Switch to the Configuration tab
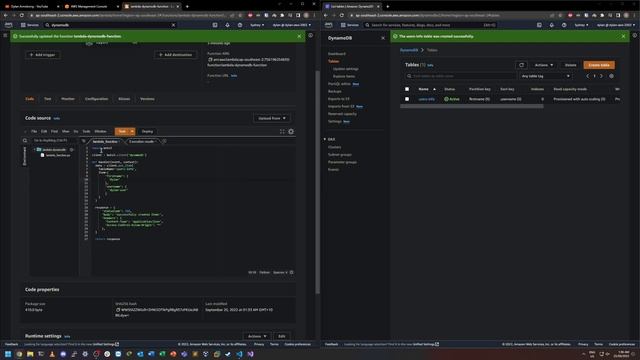 pos(97,99)
